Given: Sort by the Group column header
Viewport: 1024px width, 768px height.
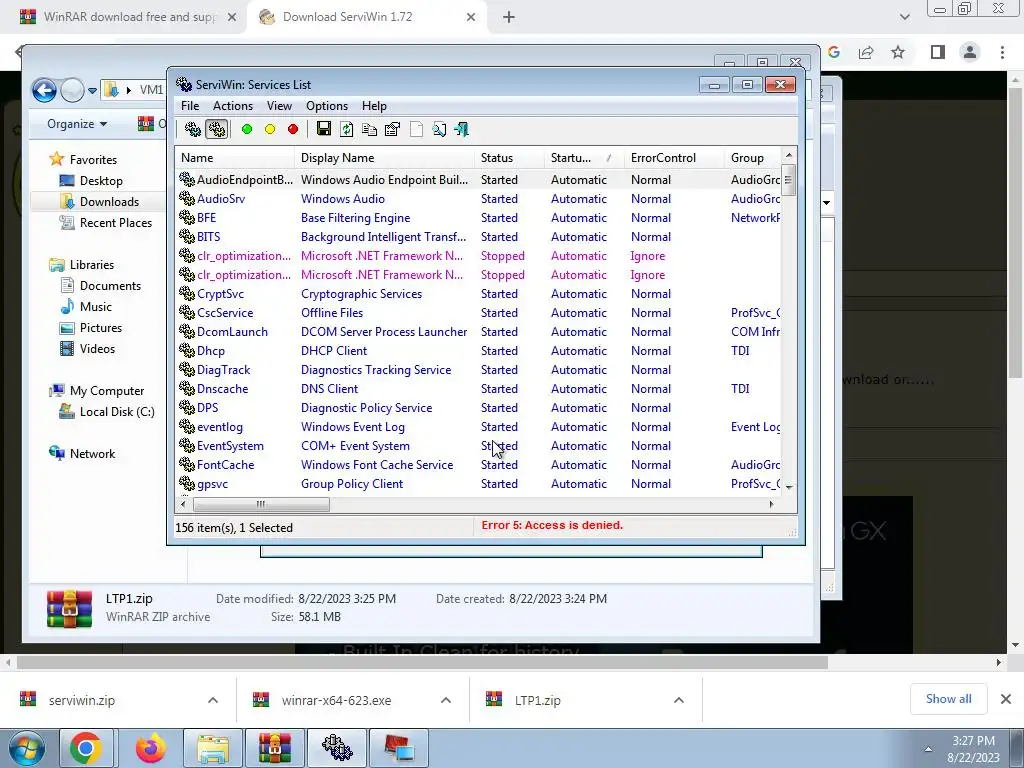Looking at the screenshot, I should click(x=752, y=158).
